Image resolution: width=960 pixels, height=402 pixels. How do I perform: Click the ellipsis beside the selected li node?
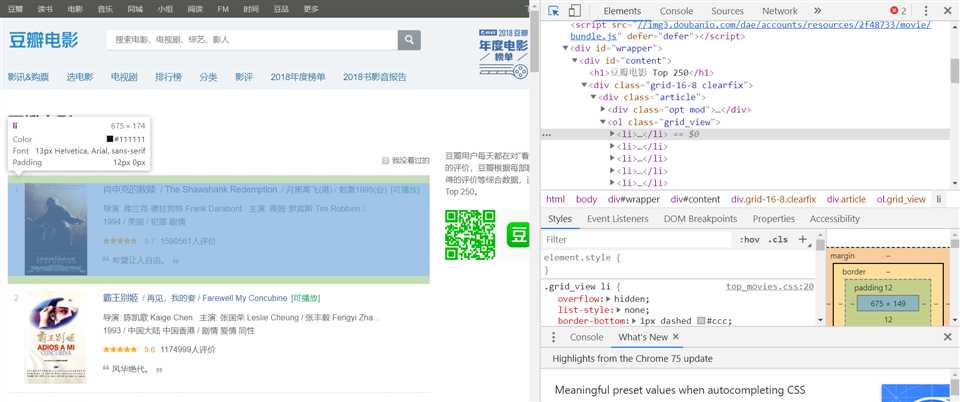547,135
